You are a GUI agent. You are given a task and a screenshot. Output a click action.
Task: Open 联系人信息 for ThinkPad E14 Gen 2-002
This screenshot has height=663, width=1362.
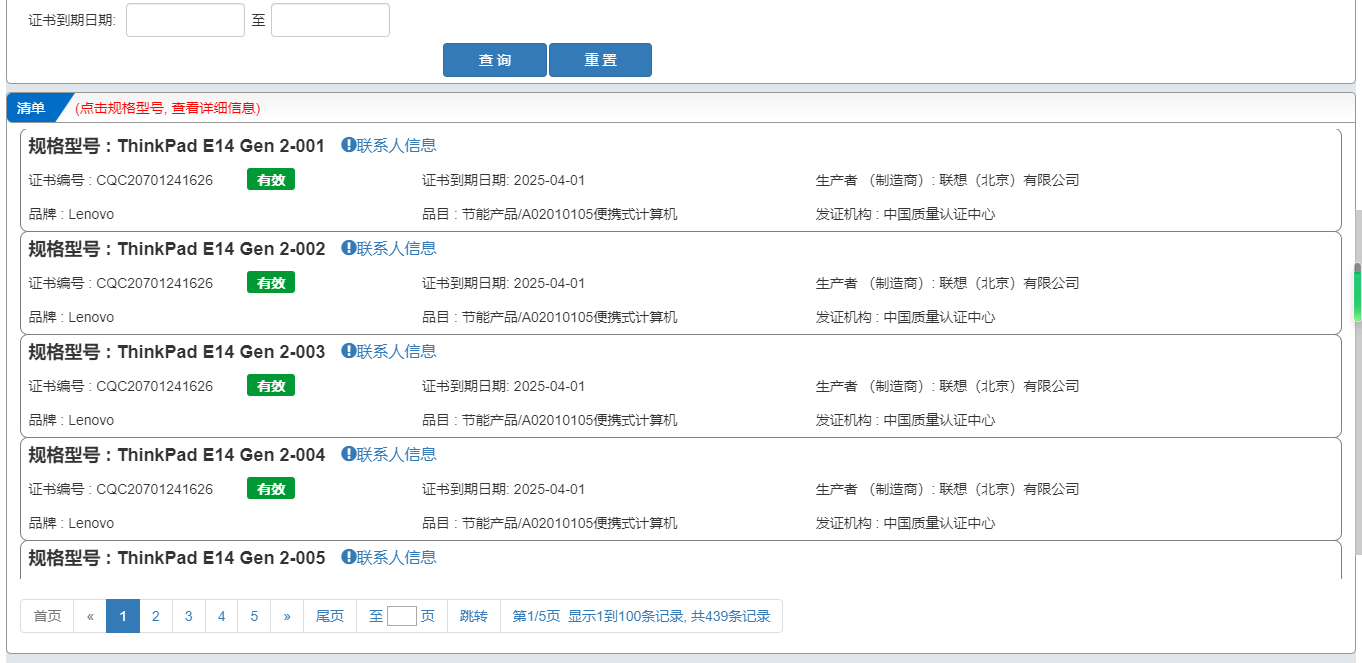point(389,248)
